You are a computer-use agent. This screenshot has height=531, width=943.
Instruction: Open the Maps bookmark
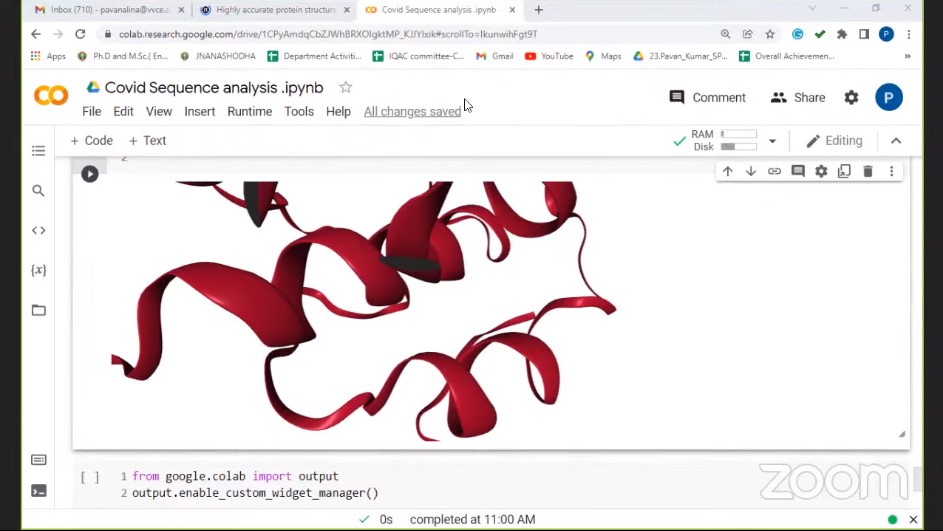click(603, 56)
